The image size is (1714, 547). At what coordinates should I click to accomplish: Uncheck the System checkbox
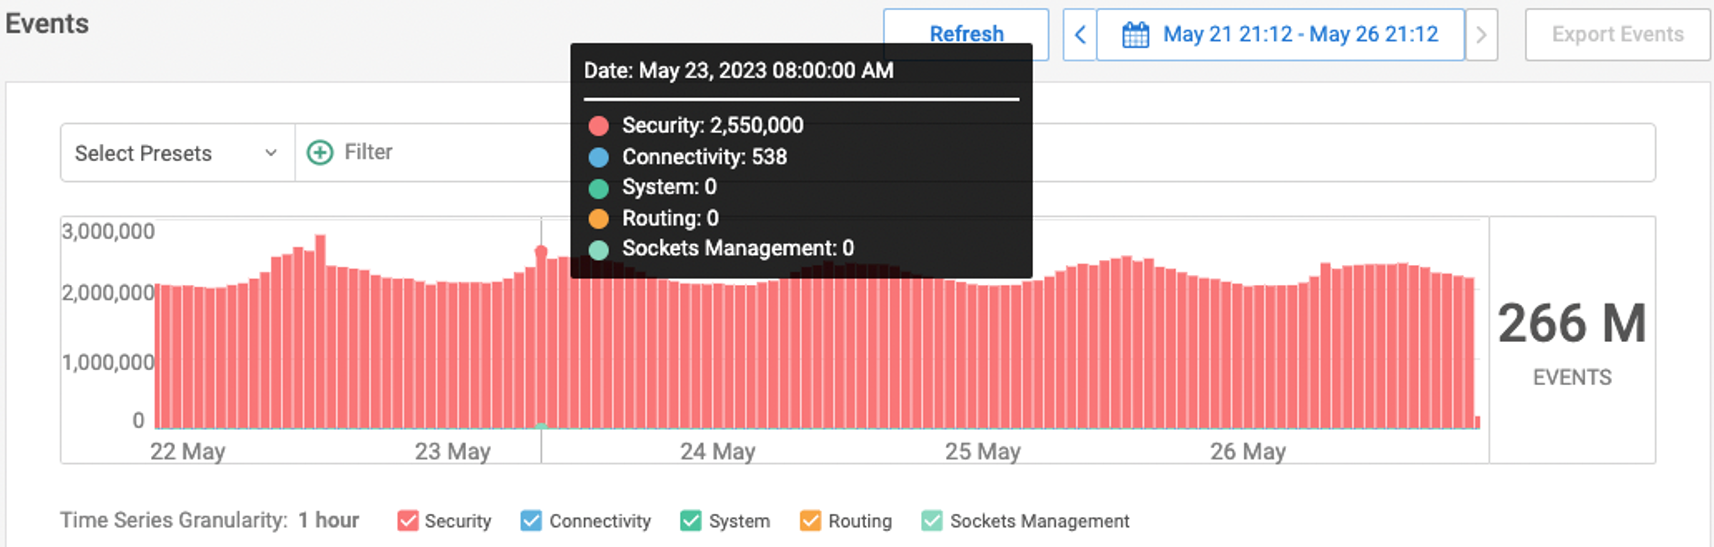[x=690, y=521]
